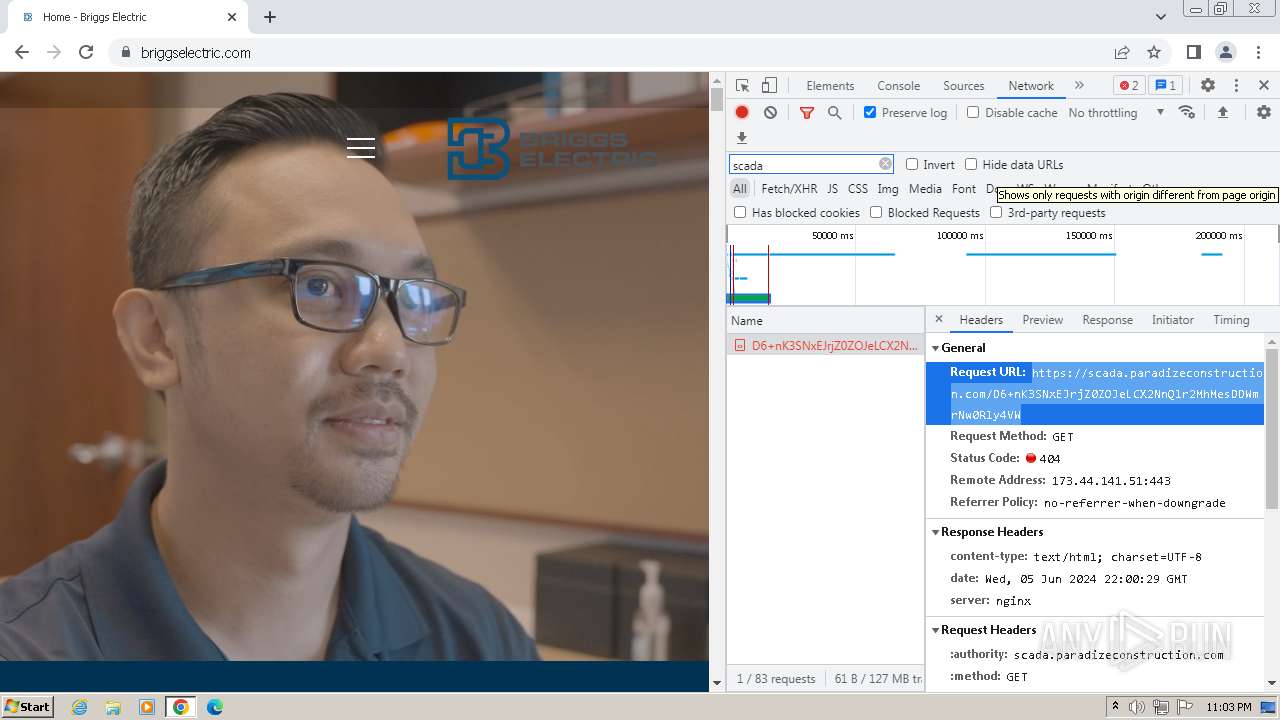
Task: Show the 1 issue message badge
Action: (1164, 86)
